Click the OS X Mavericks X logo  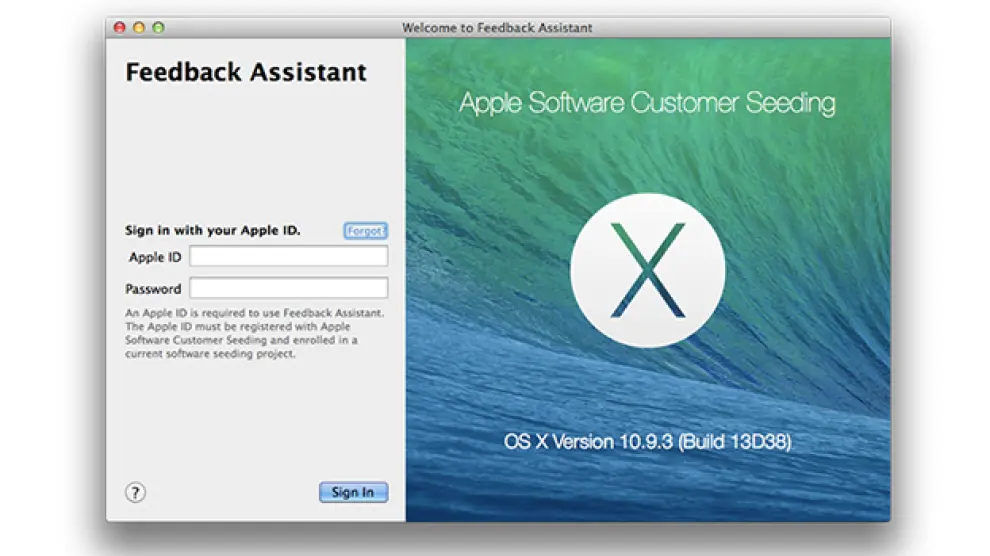(647, 269)
